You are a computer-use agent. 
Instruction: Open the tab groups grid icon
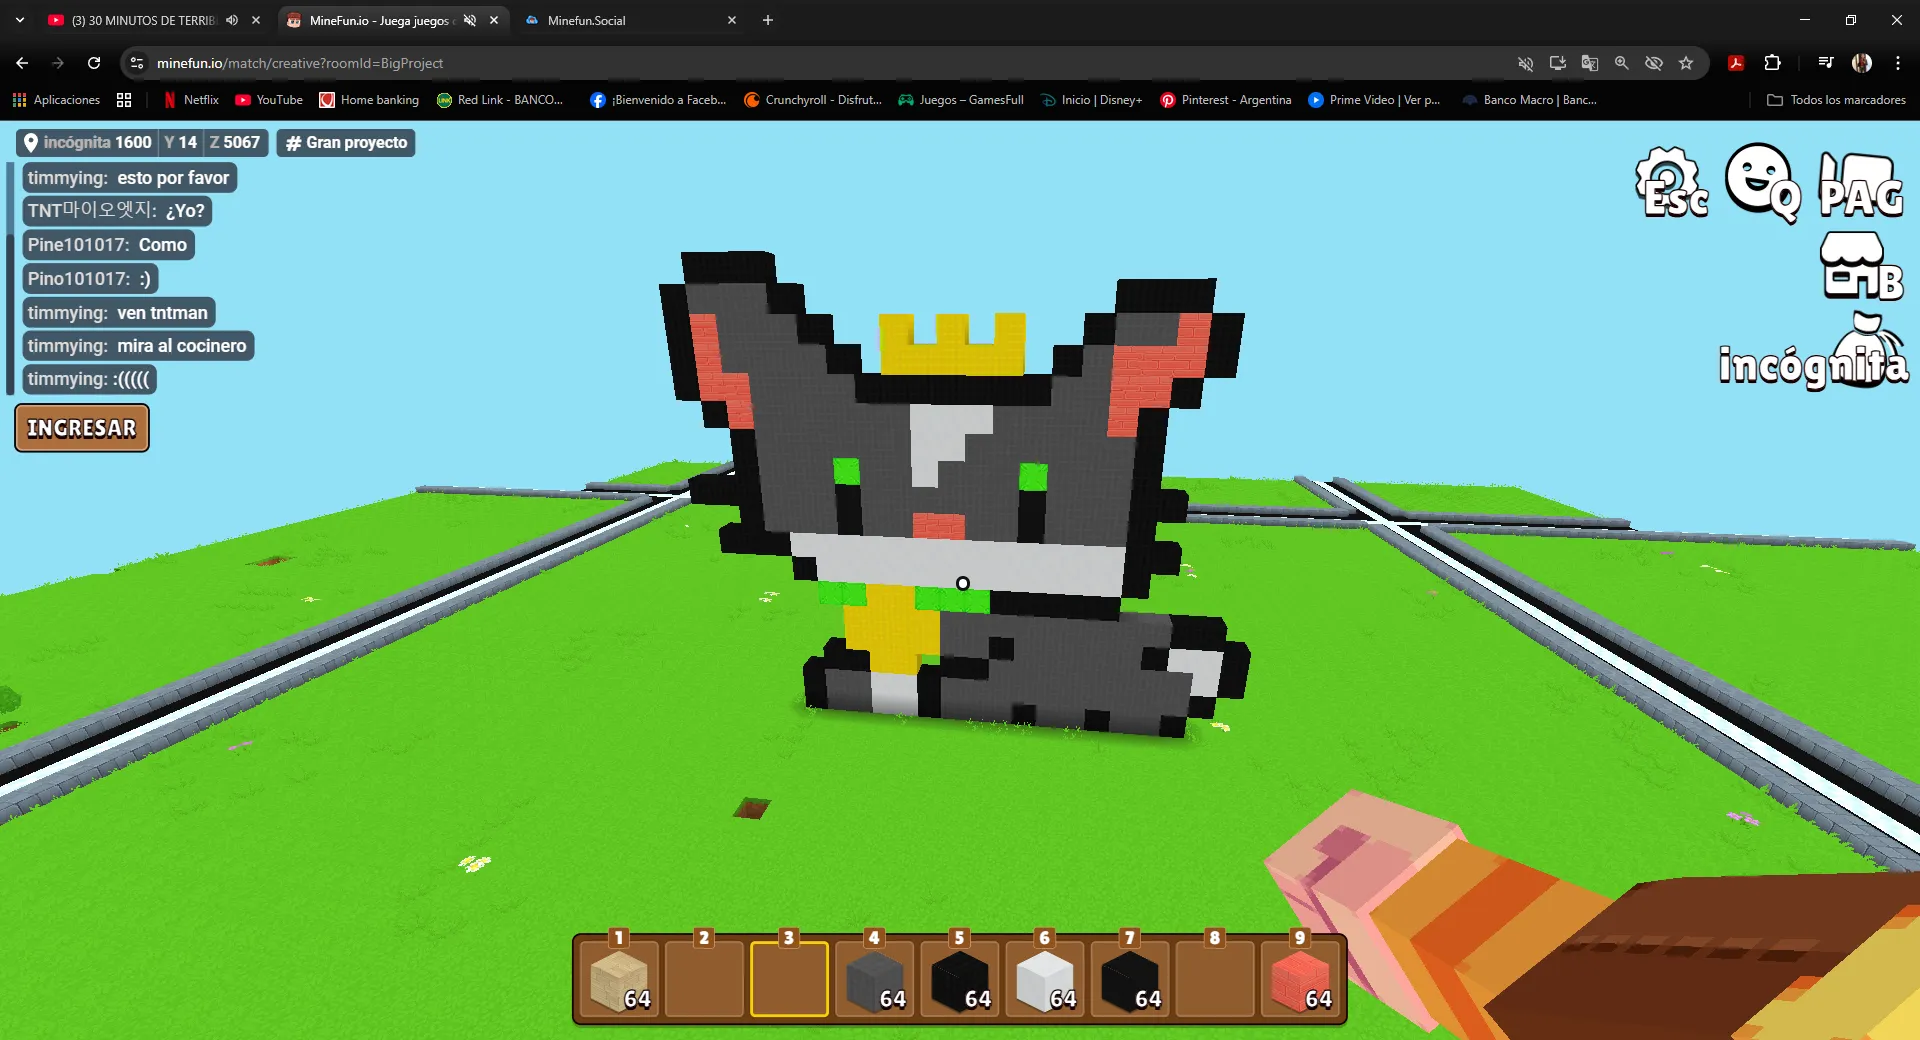pyautogui.click(x=124, y=100)
